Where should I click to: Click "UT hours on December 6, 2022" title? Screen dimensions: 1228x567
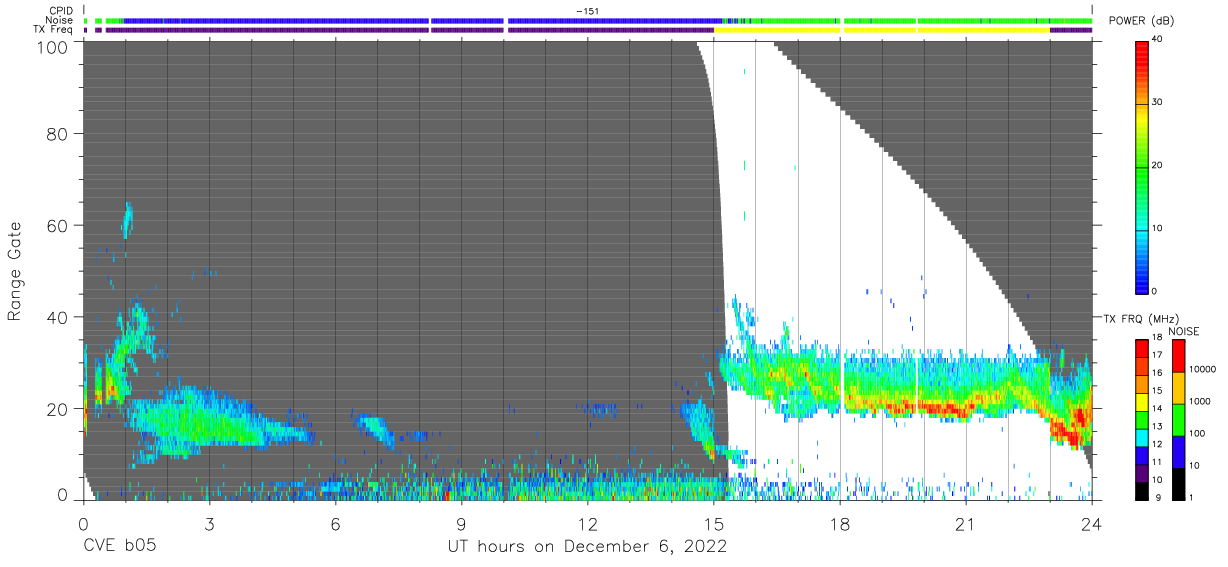point(586,547)
